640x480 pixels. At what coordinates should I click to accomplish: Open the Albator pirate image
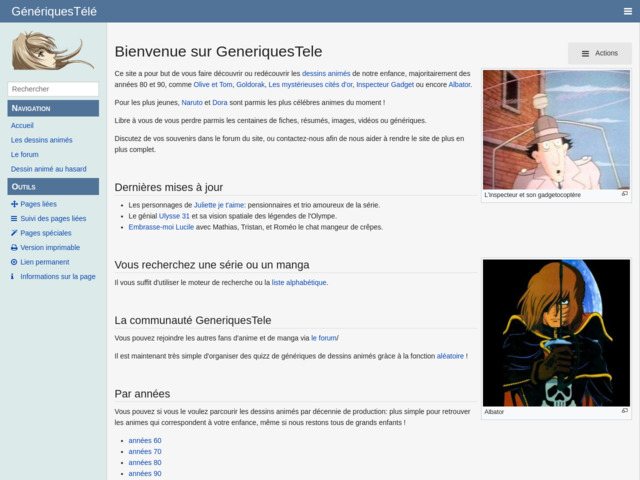(x=556, y=332)
